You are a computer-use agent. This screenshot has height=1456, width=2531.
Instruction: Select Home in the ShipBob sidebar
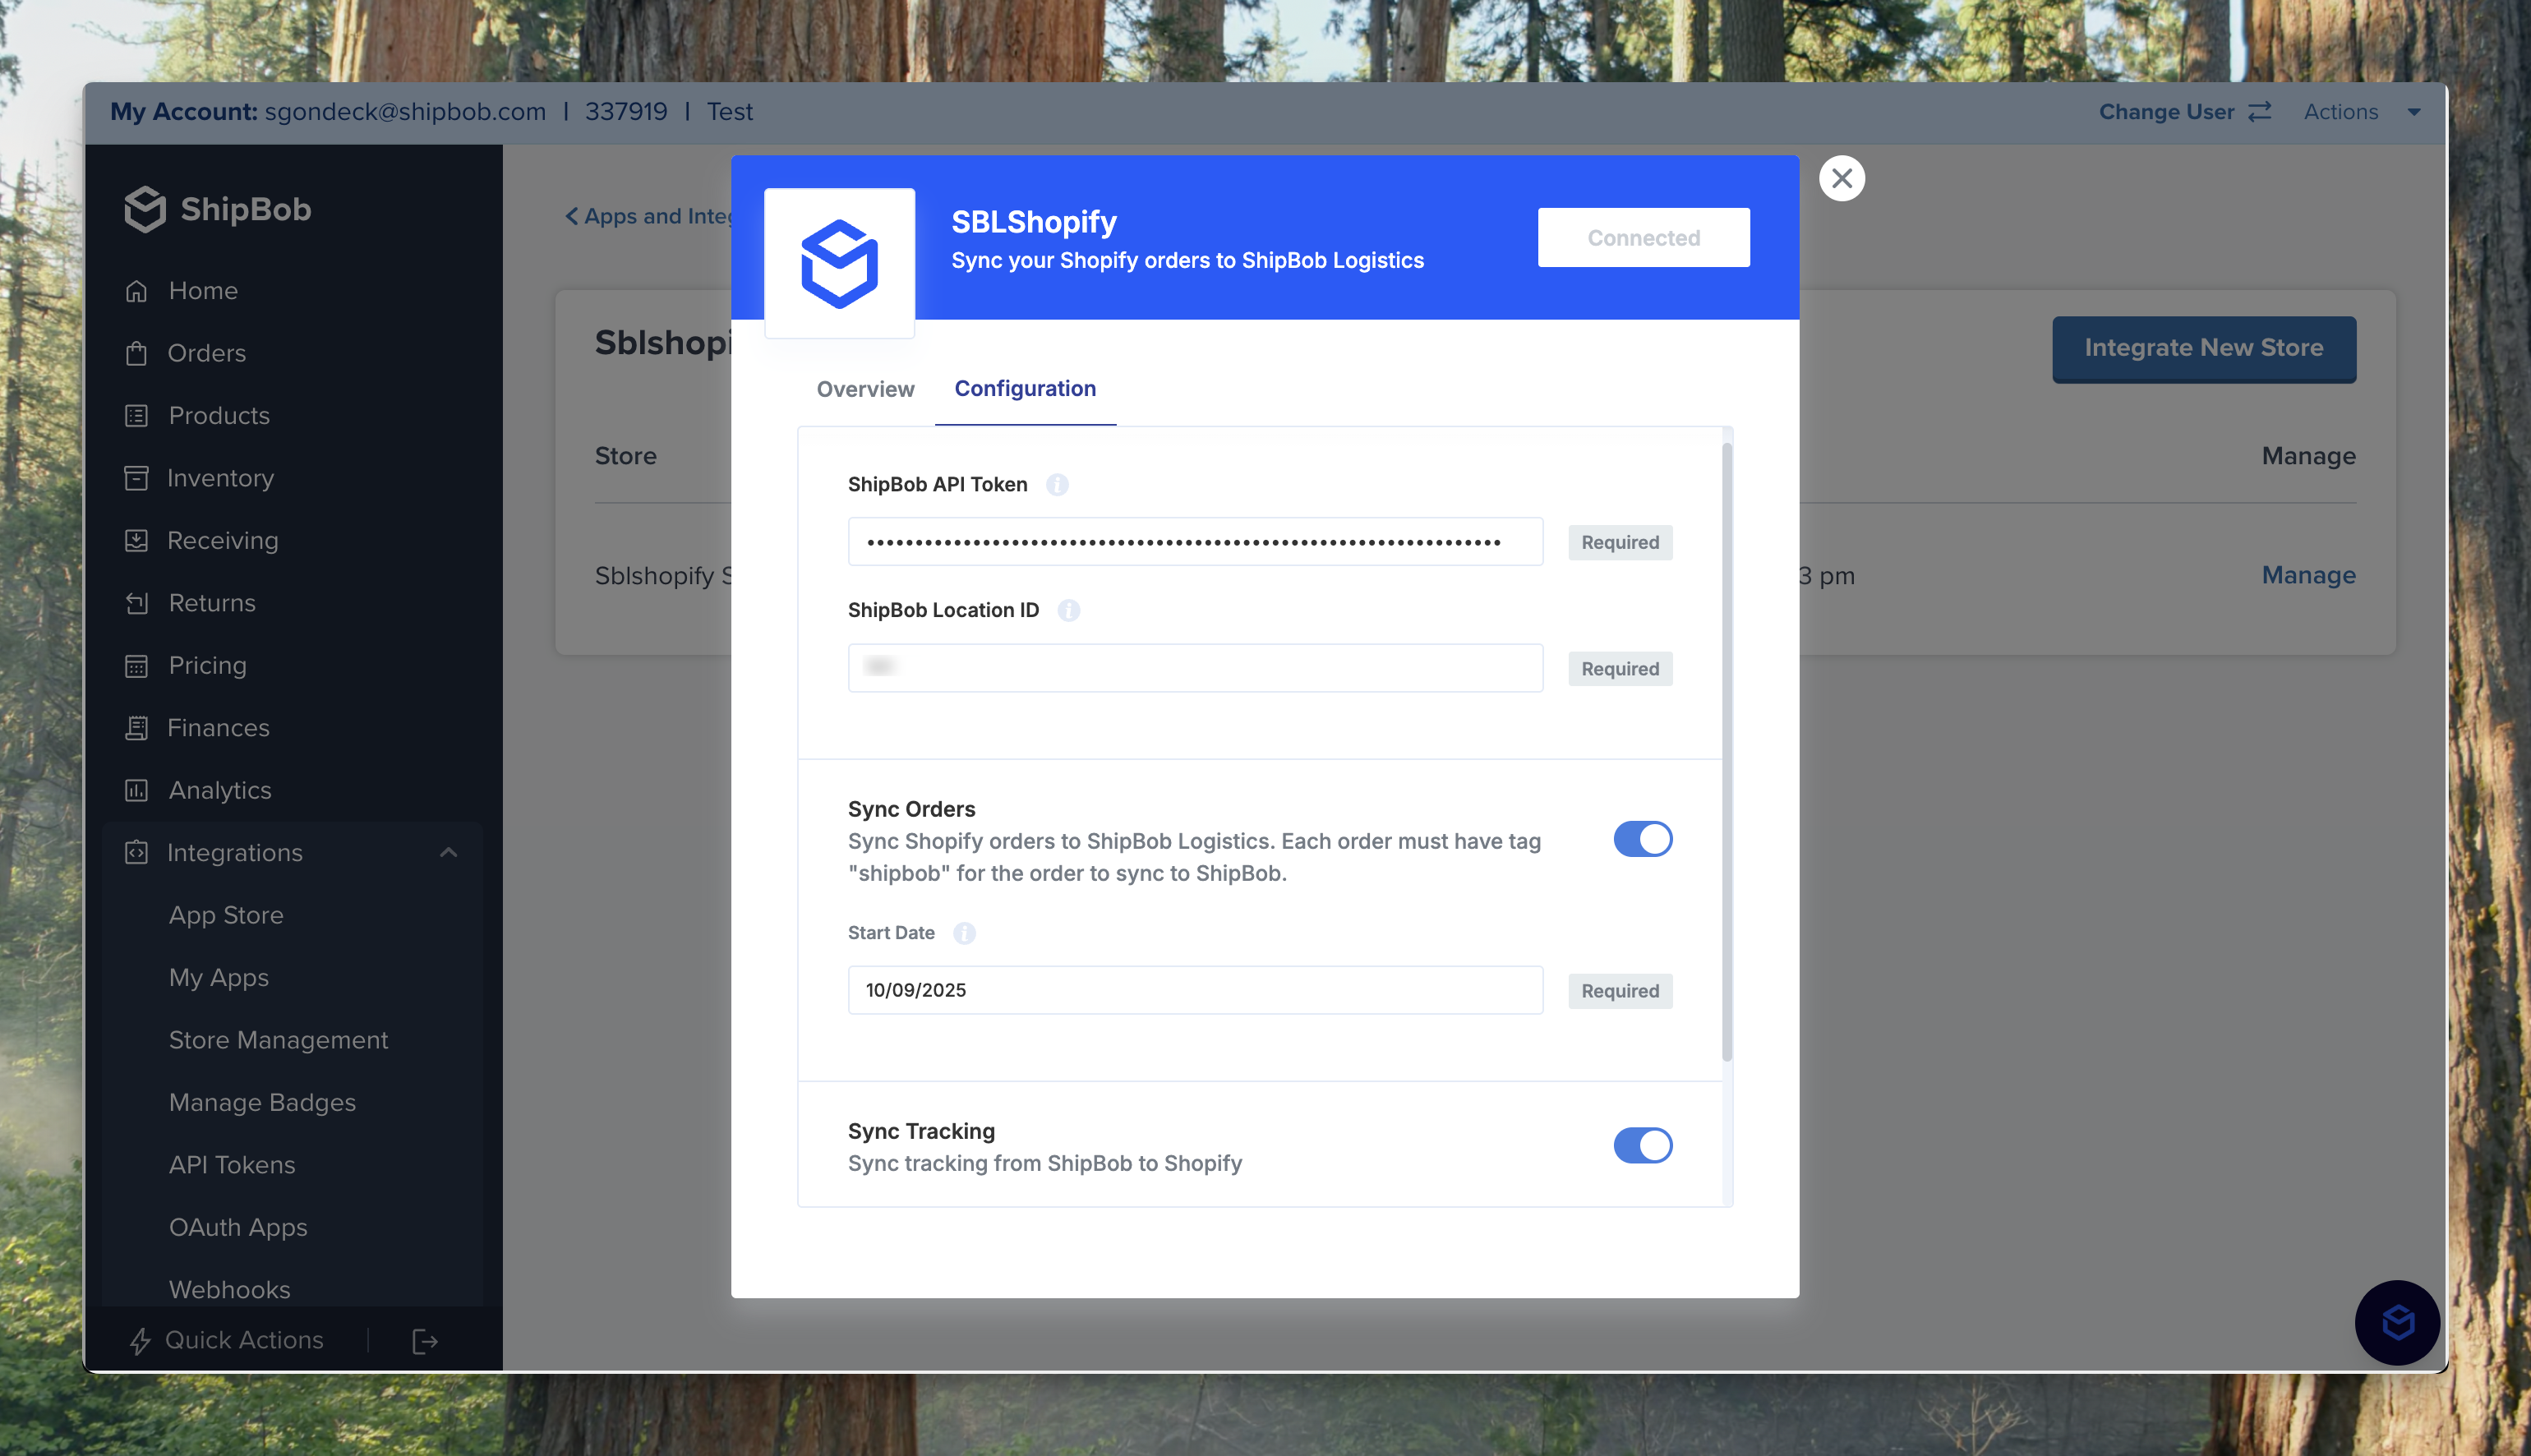203,290
